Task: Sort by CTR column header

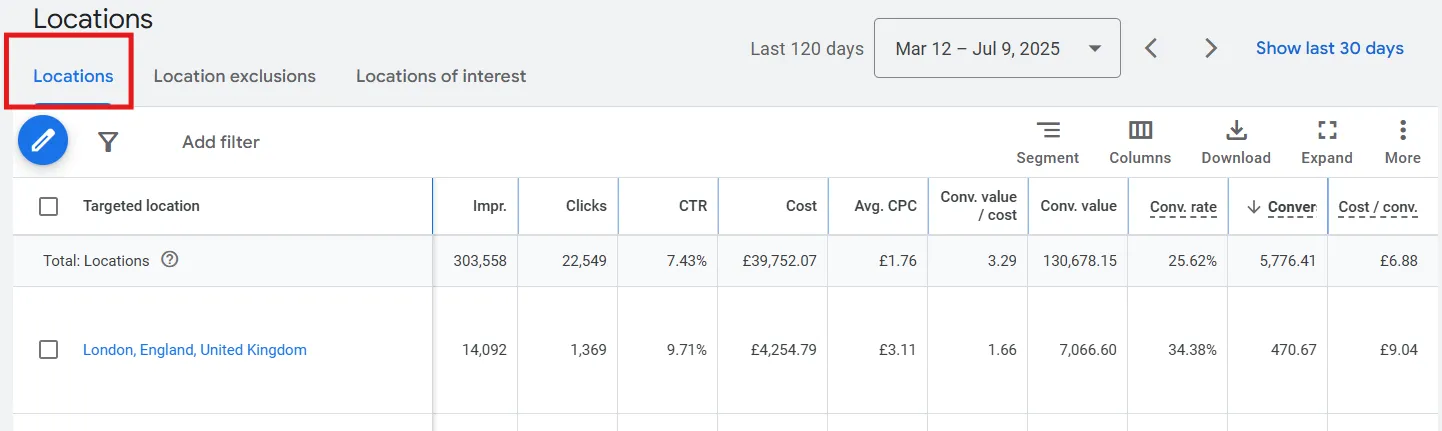Action: (693, 206)
